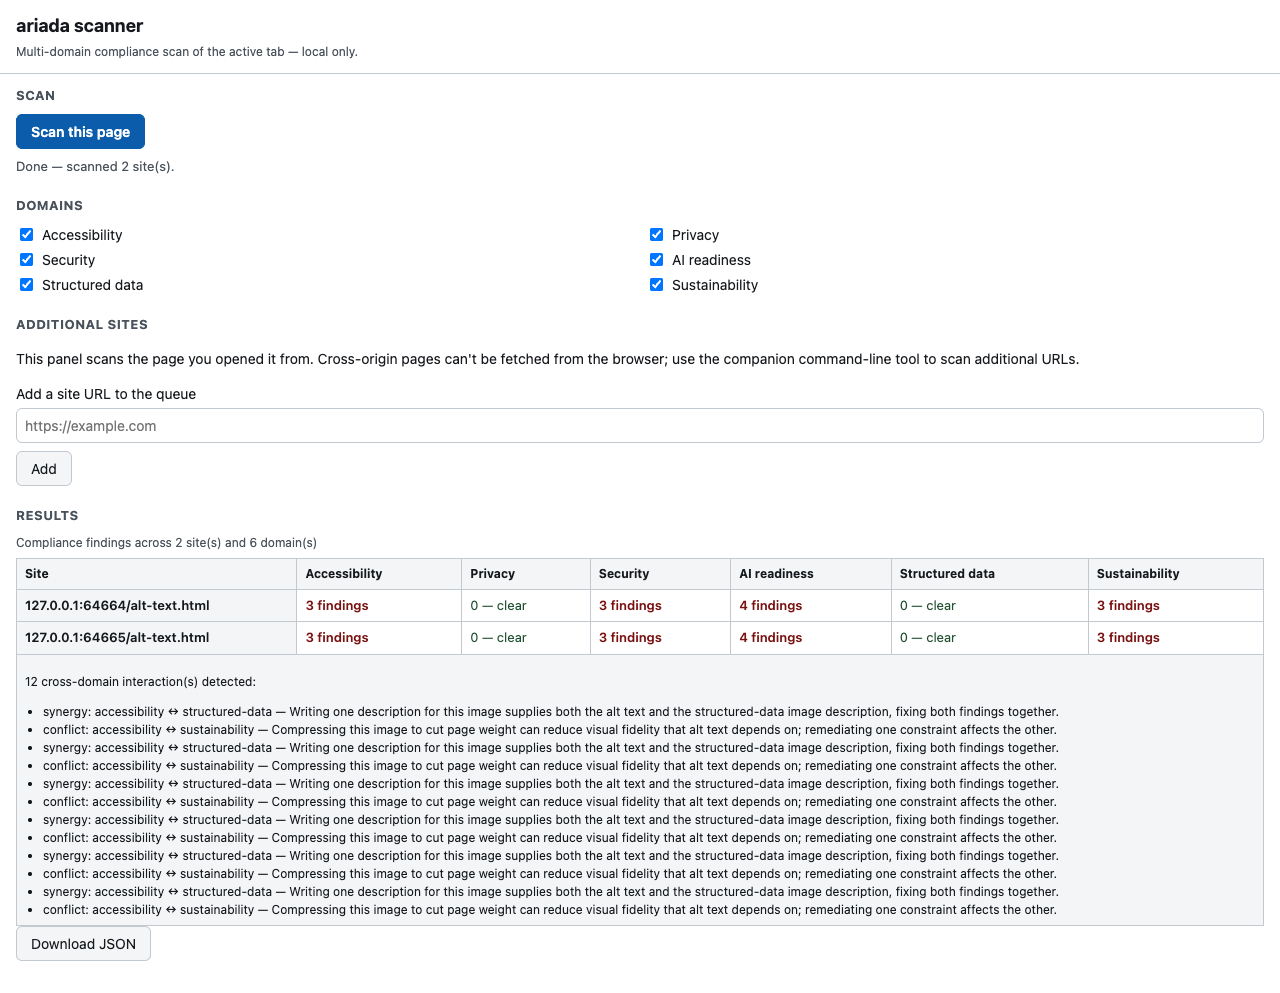1280x993 pixels.
Task: Click Structured data 0 — clear for 64665
Action: coord(928,638)
